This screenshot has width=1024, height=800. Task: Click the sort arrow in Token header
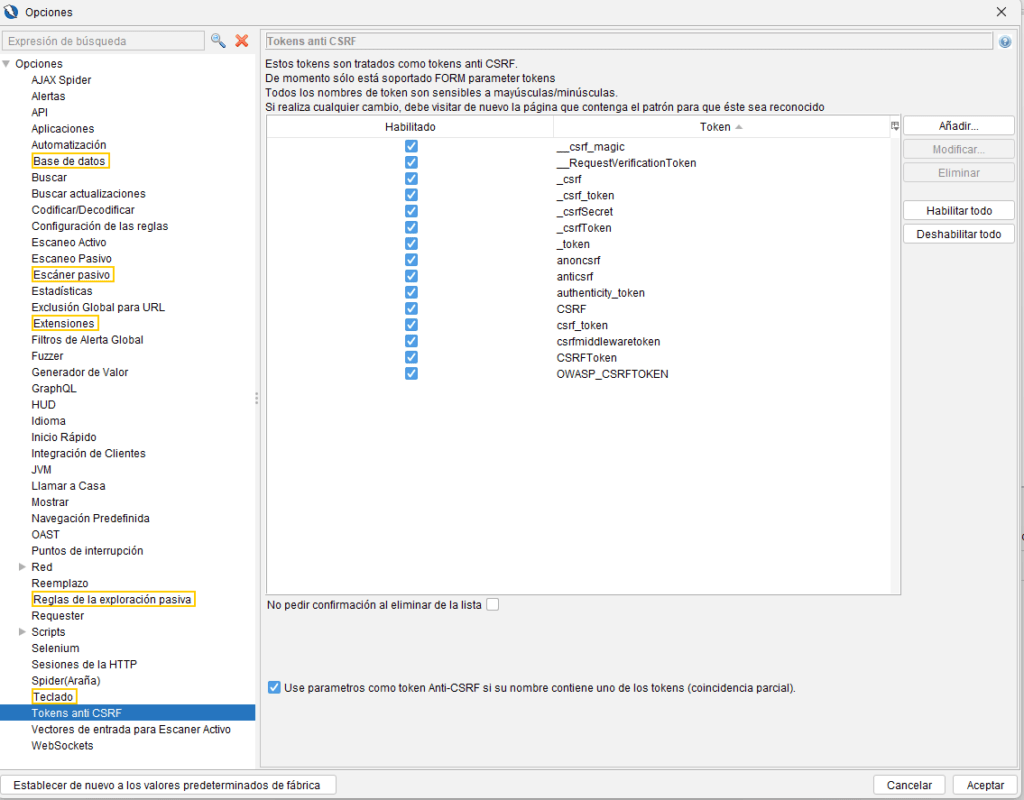739,128
